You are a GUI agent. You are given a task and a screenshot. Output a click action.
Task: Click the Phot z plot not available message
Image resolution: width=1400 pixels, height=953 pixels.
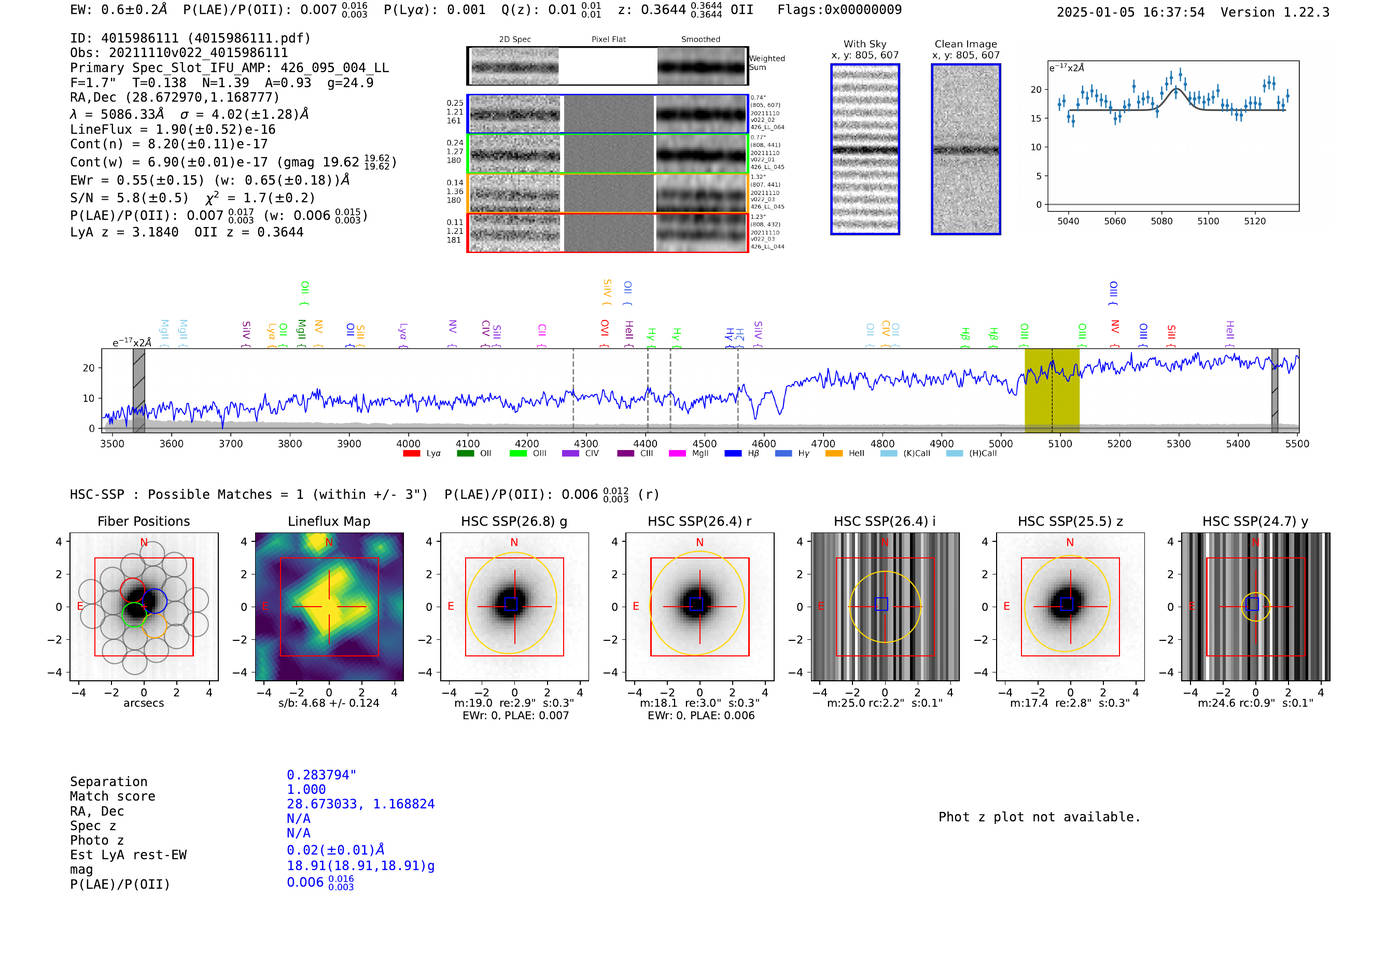(1039, 817)
